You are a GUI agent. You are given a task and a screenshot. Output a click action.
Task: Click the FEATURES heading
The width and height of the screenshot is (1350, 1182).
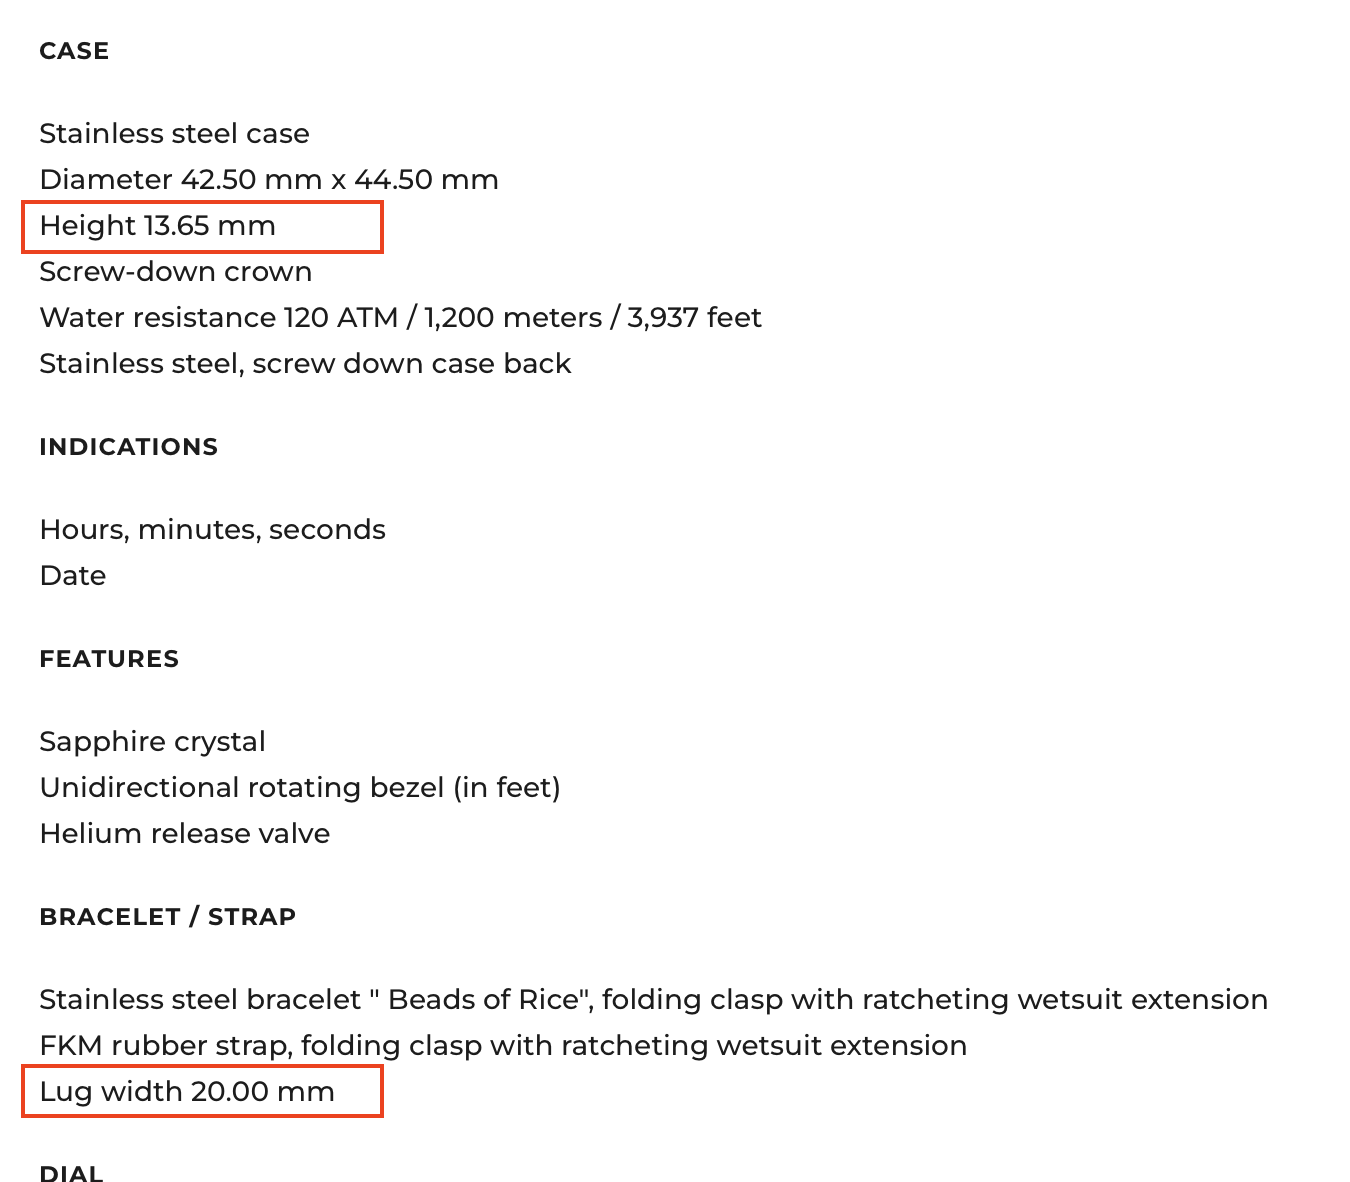click(109, 659)
